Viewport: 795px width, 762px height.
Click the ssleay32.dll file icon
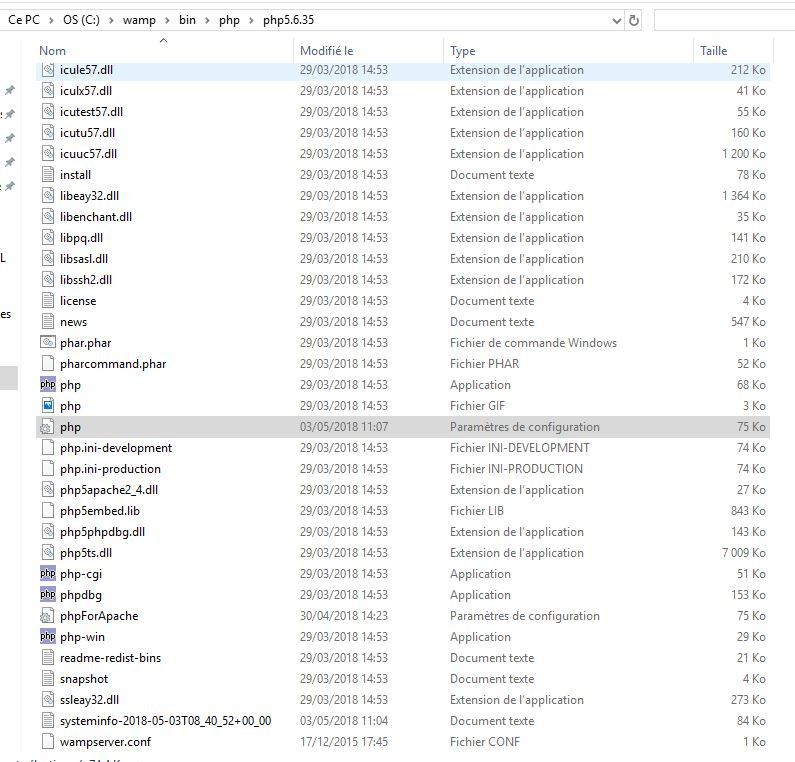point(48,700)
